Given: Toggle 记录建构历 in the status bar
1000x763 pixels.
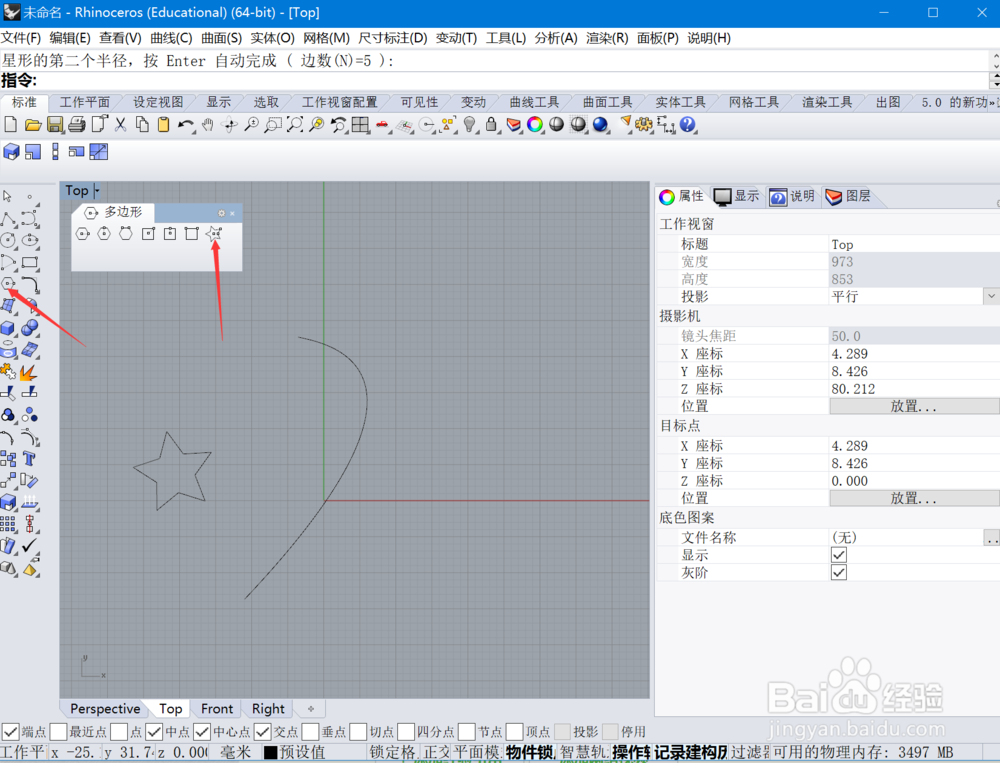Looking at the screenshot, I should [x=691, y=752].
